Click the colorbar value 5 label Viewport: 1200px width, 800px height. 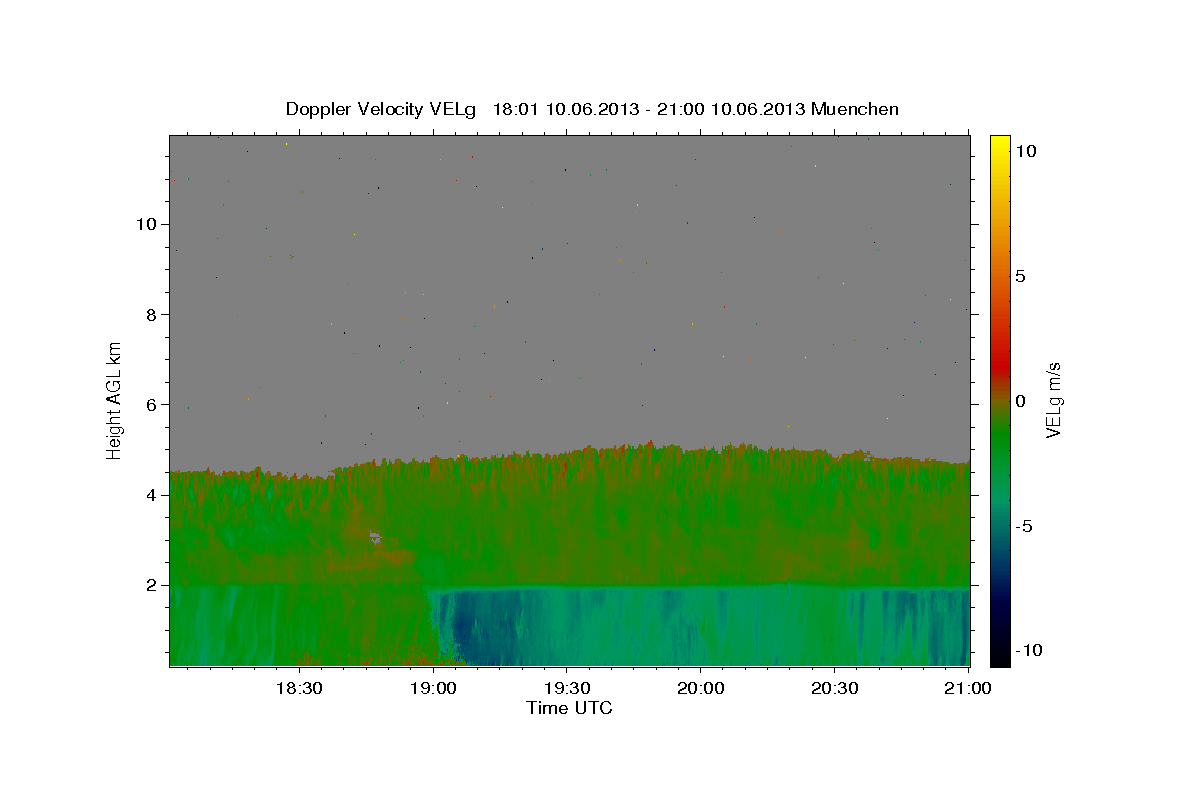1020,276
